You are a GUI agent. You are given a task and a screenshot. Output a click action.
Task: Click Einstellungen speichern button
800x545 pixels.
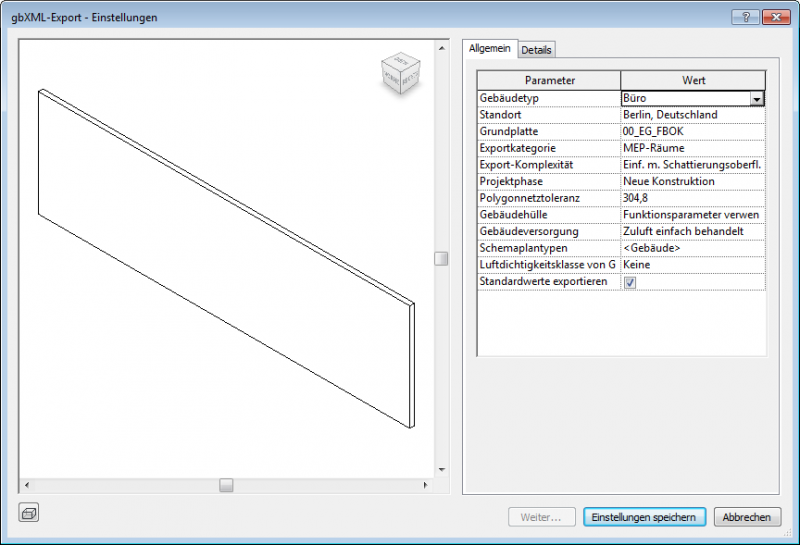(x=645, y=517)
